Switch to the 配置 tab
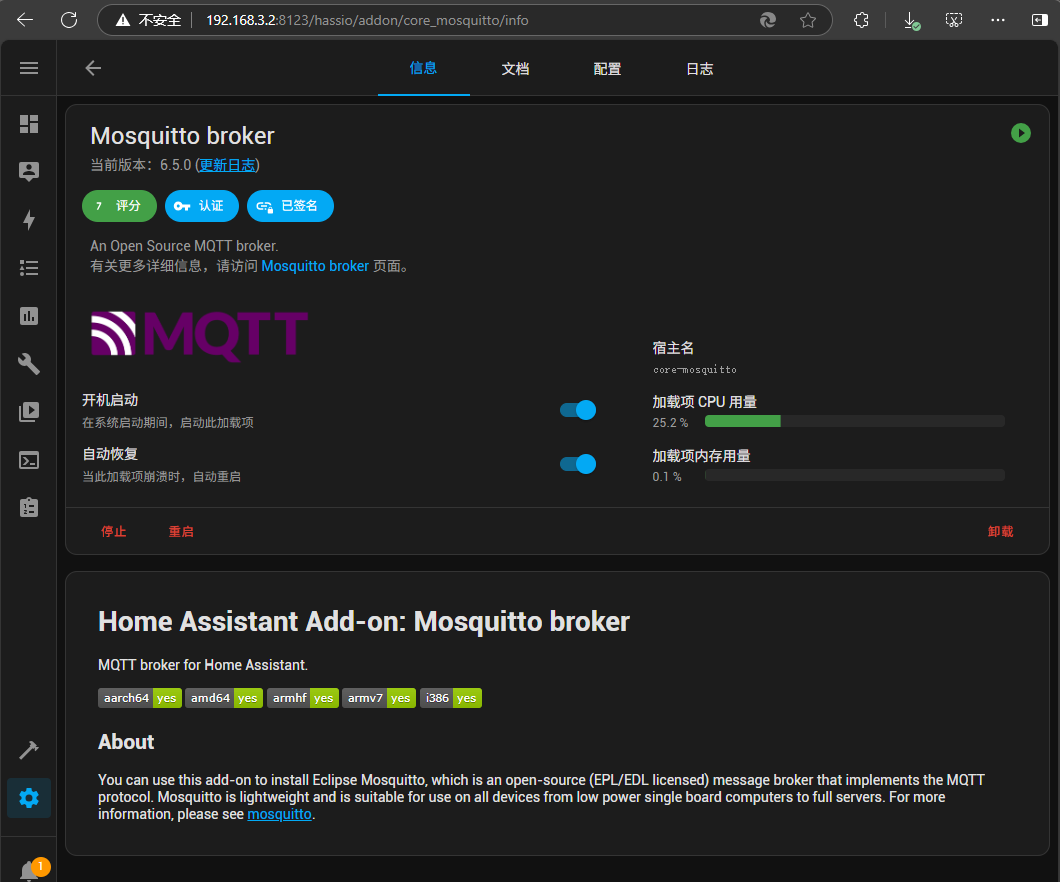This screenshot has height=882, width=1060. pyautogui.click(x=607, y=69)
